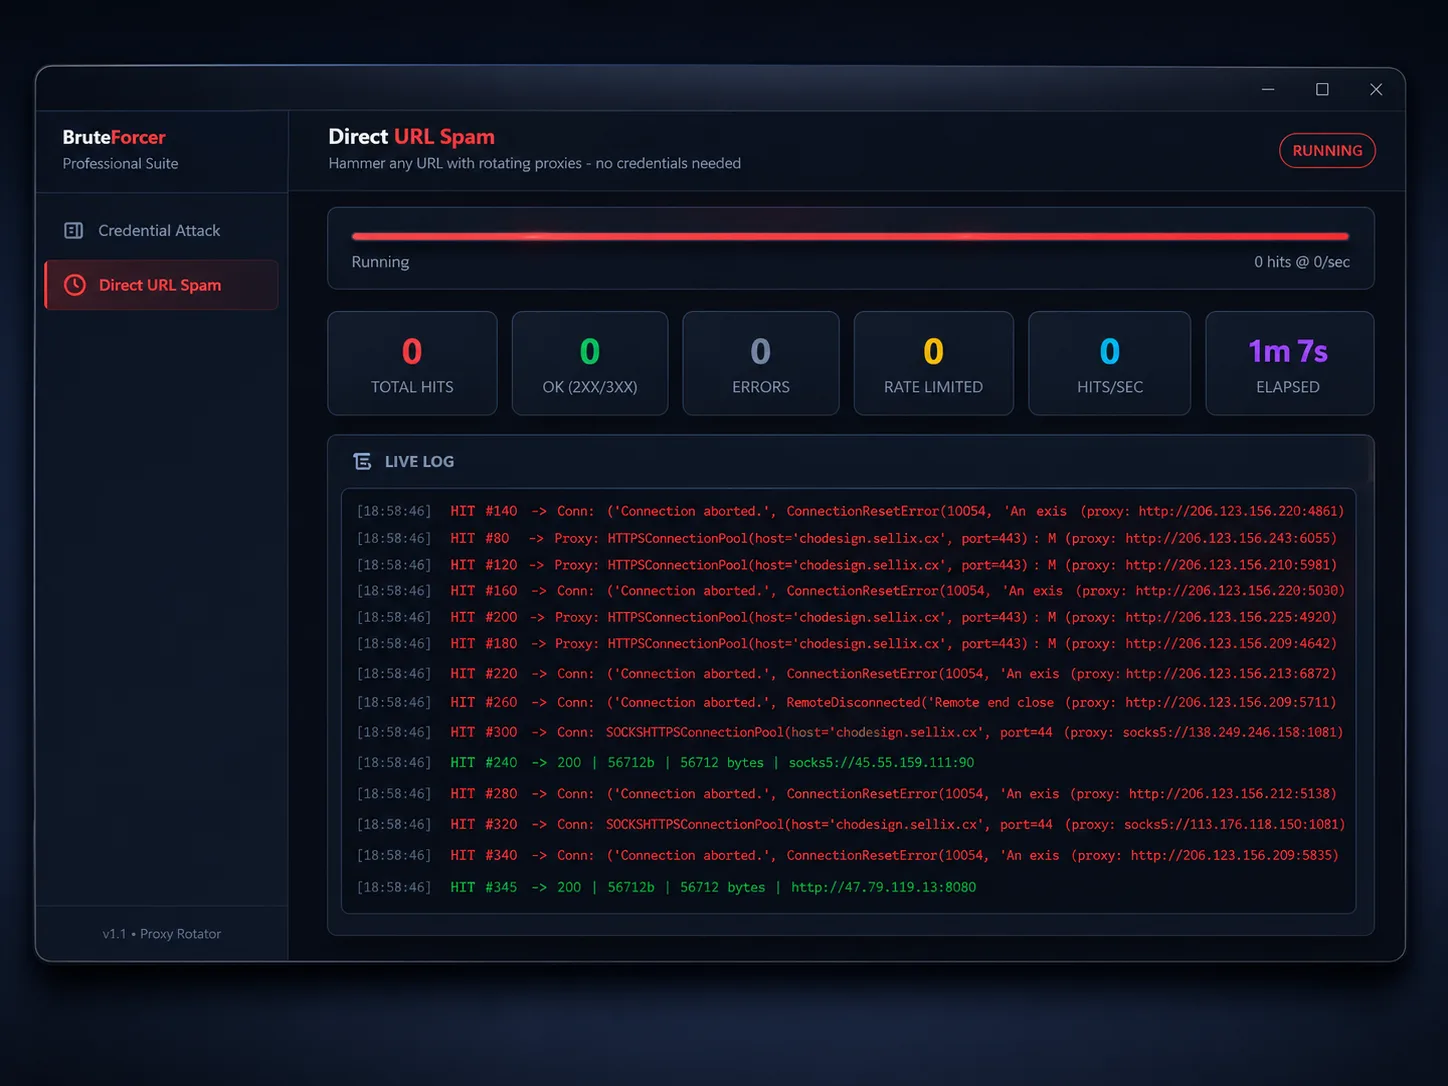1448x1086 pixels.
Task: Select the HIT #120 log line
Action: point(847,565)
